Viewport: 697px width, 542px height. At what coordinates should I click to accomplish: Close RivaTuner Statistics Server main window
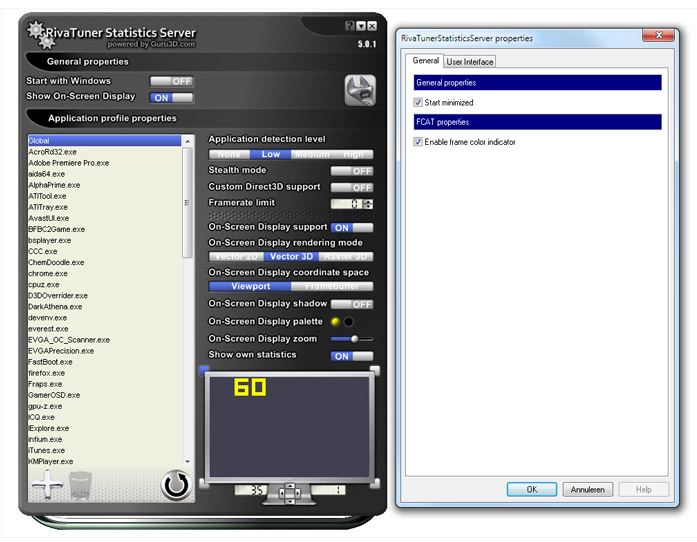[x=372, y=26]
